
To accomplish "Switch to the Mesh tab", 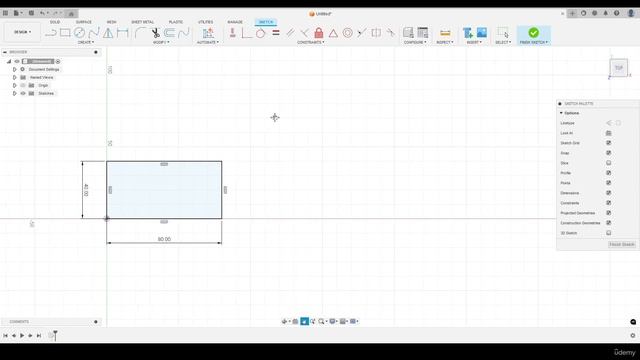I will tap(111, 22).
